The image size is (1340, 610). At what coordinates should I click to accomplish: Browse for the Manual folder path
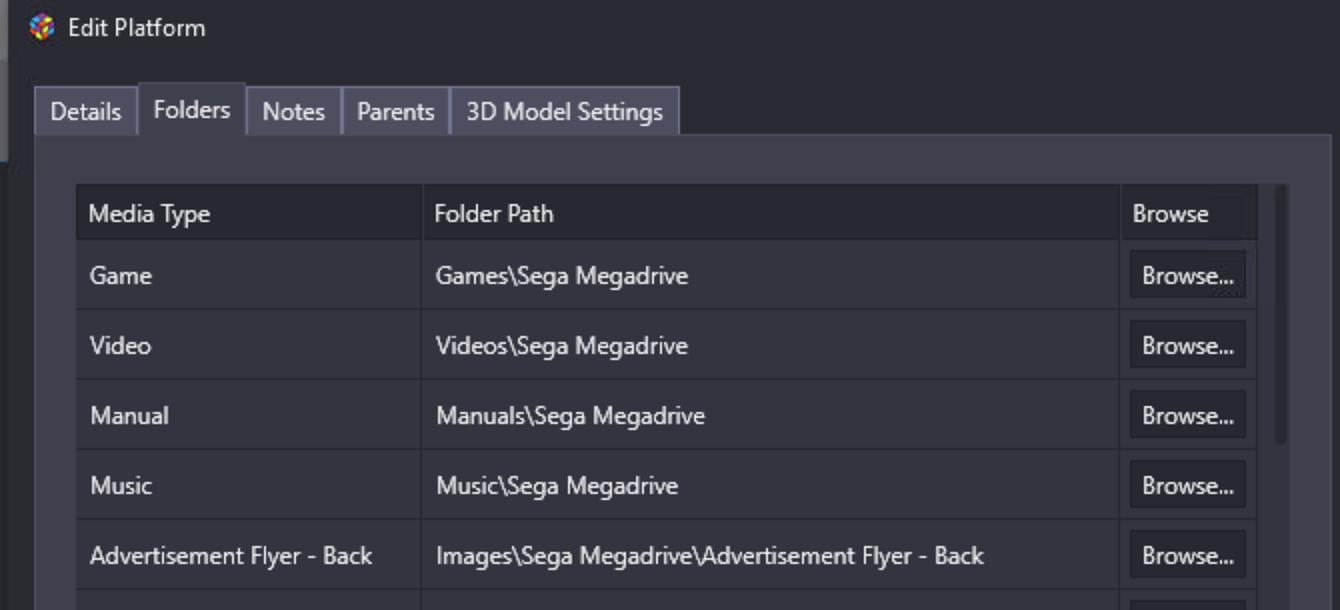pos(1187,415)
